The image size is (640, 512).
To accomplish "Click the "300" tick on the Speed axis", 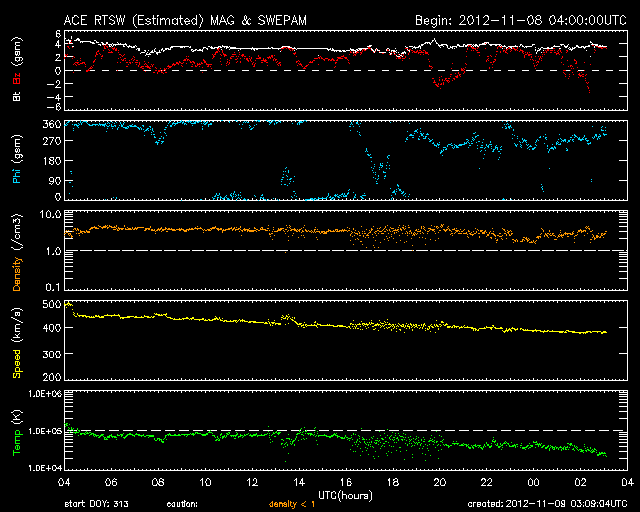I will pos(52,354).
